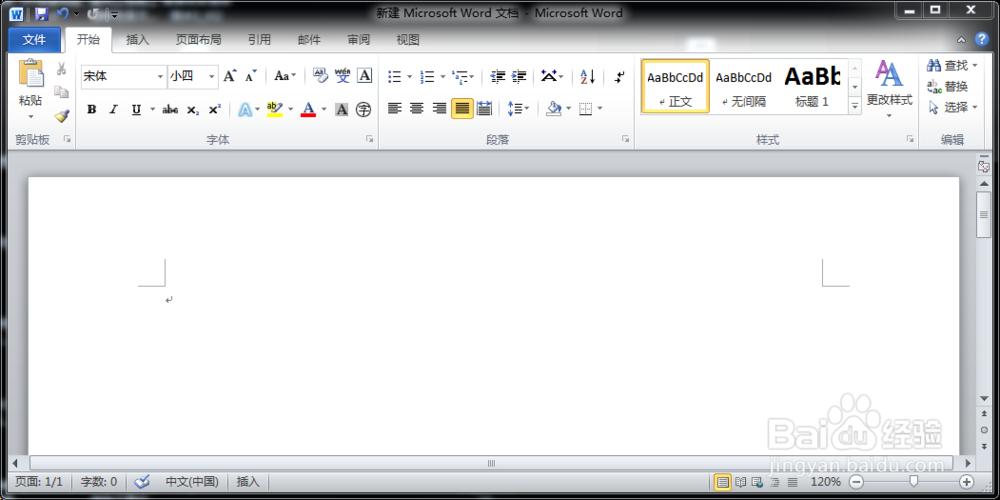Screen dimensions: 1000x500
Task: Open the numbering list dropdown arrow
Action: [443, 77]
